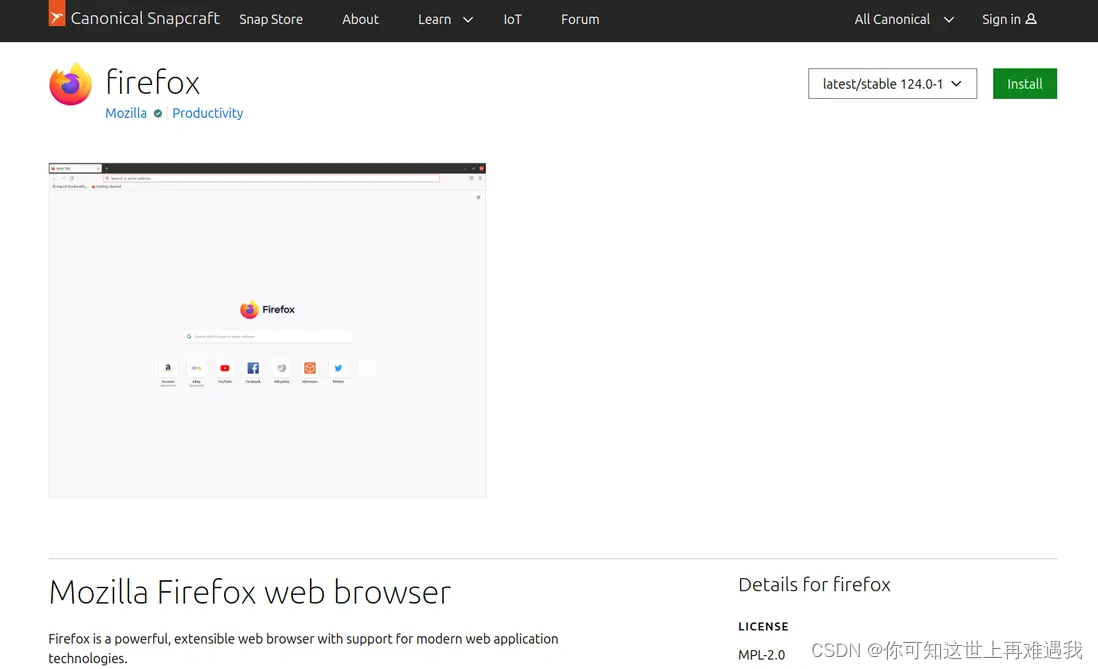
Task: Open the Productivity category link
Action: click(207, 113)
